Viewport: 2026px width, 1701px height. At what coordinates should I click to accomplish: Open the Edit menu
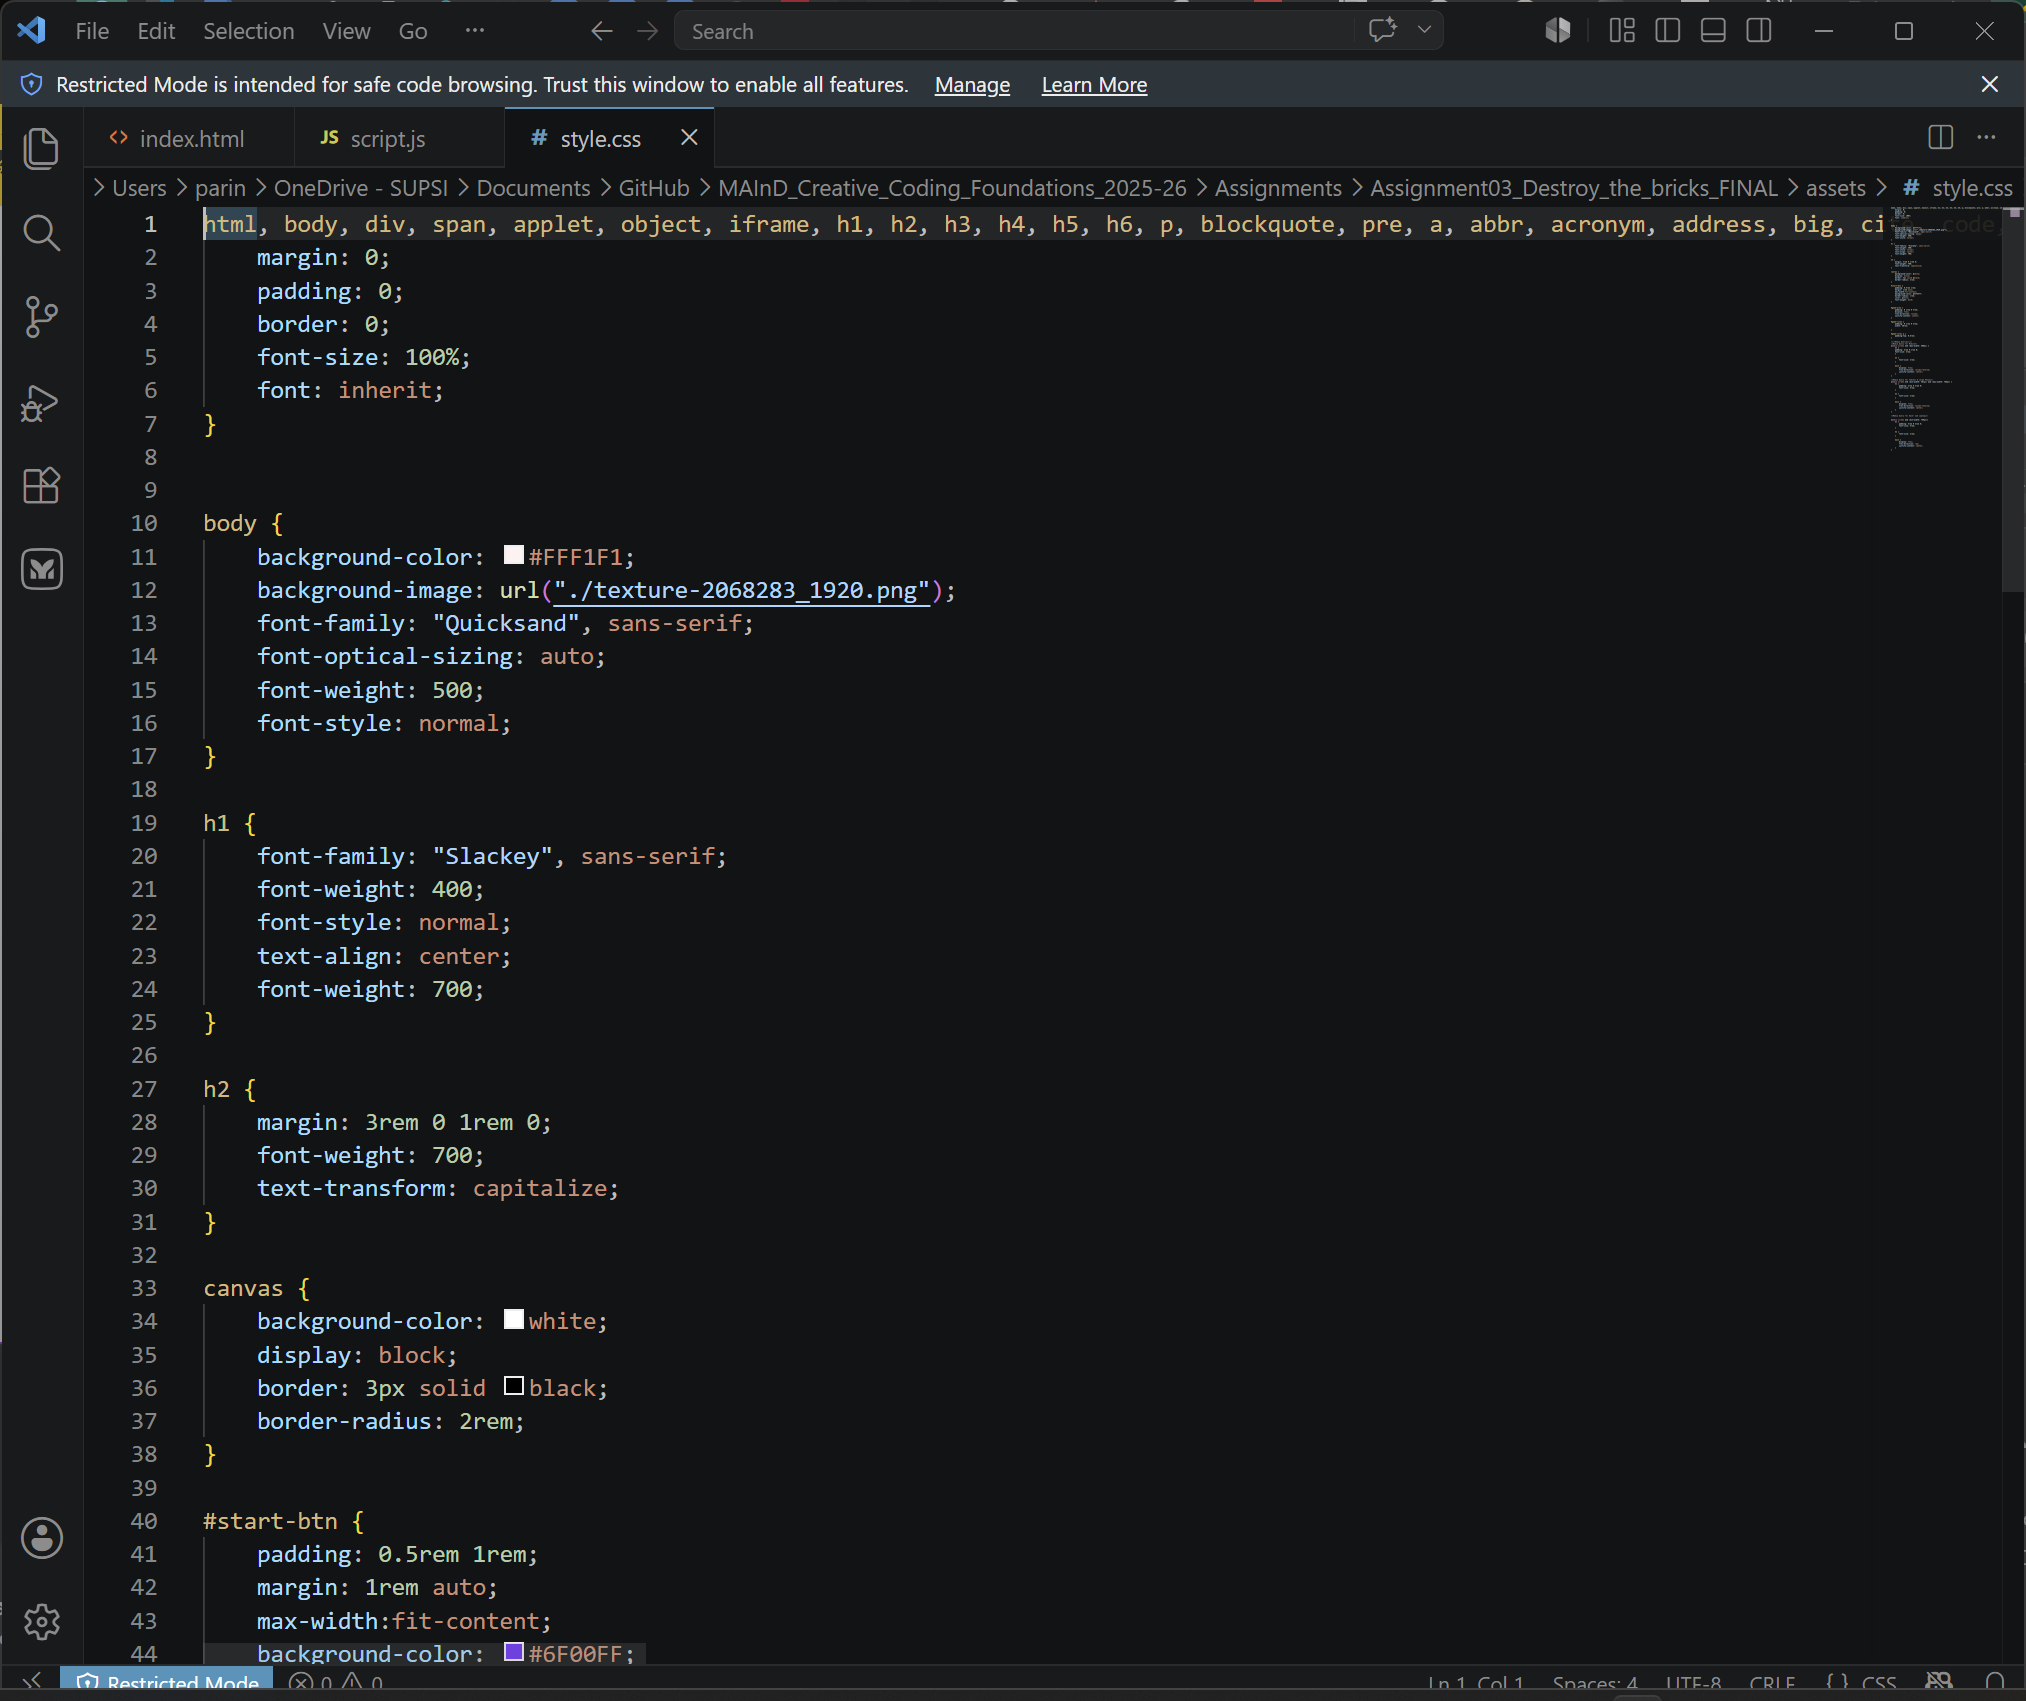156,31
